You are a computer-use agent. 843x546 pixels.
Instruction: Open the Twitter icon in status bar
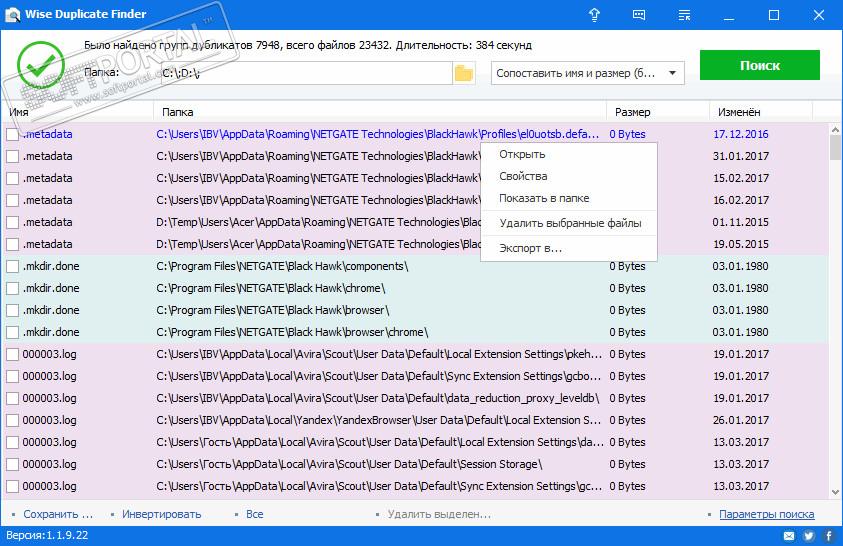[809, 536]
